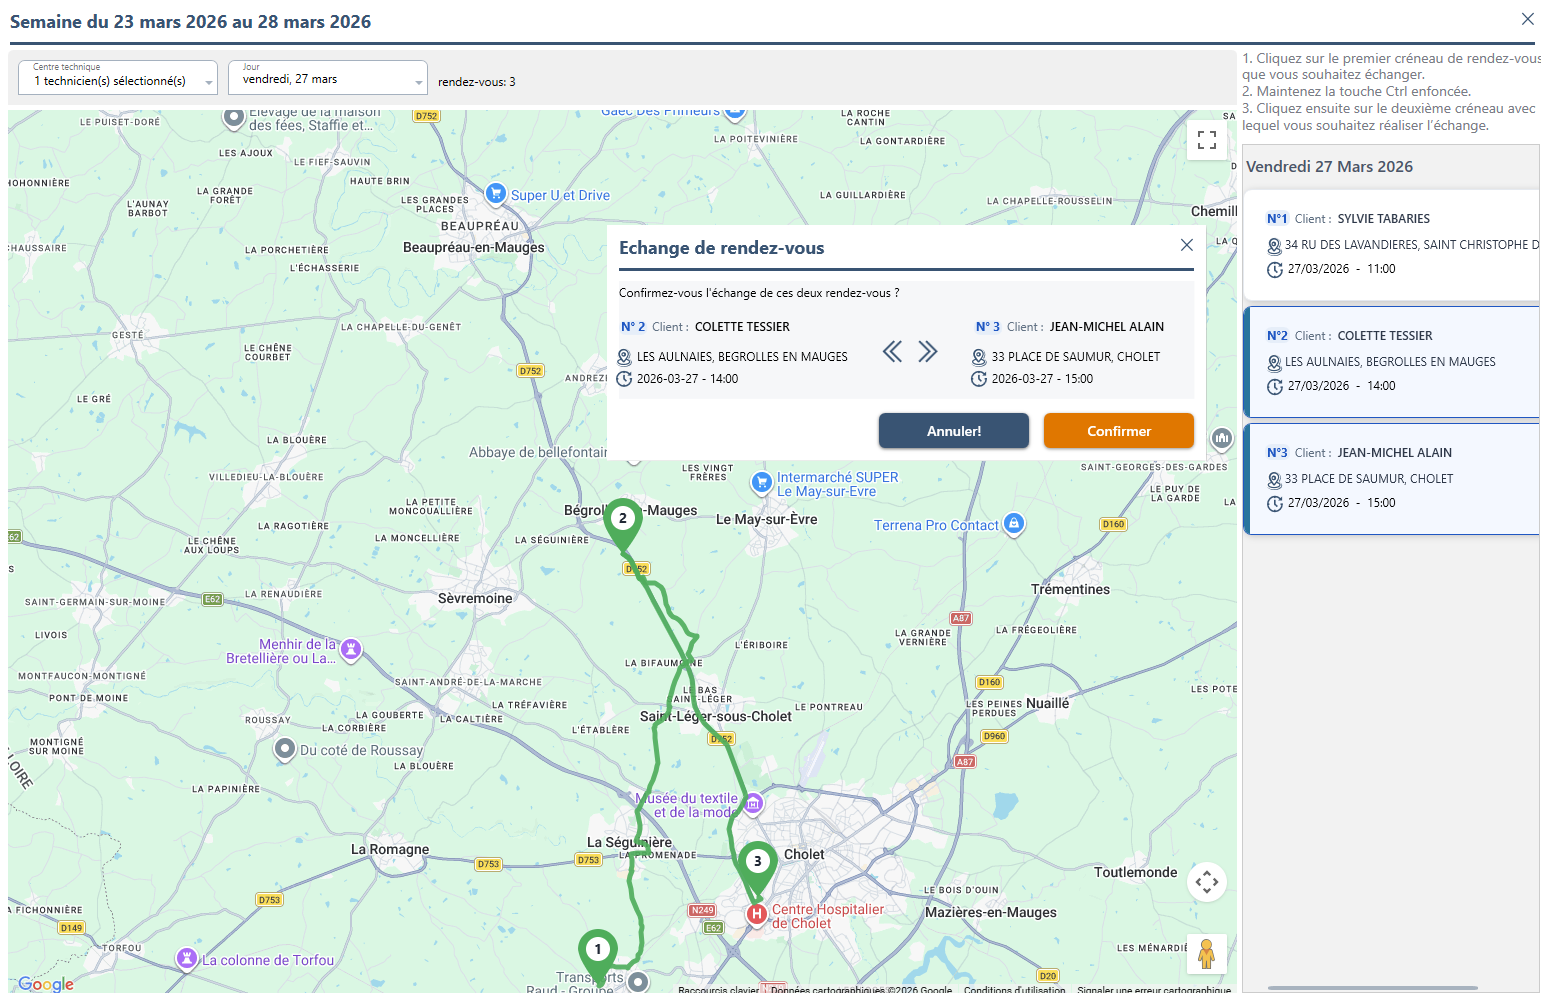
Task: Click the sidebar horizontal scrollbar
Action: click(1373, 988)
